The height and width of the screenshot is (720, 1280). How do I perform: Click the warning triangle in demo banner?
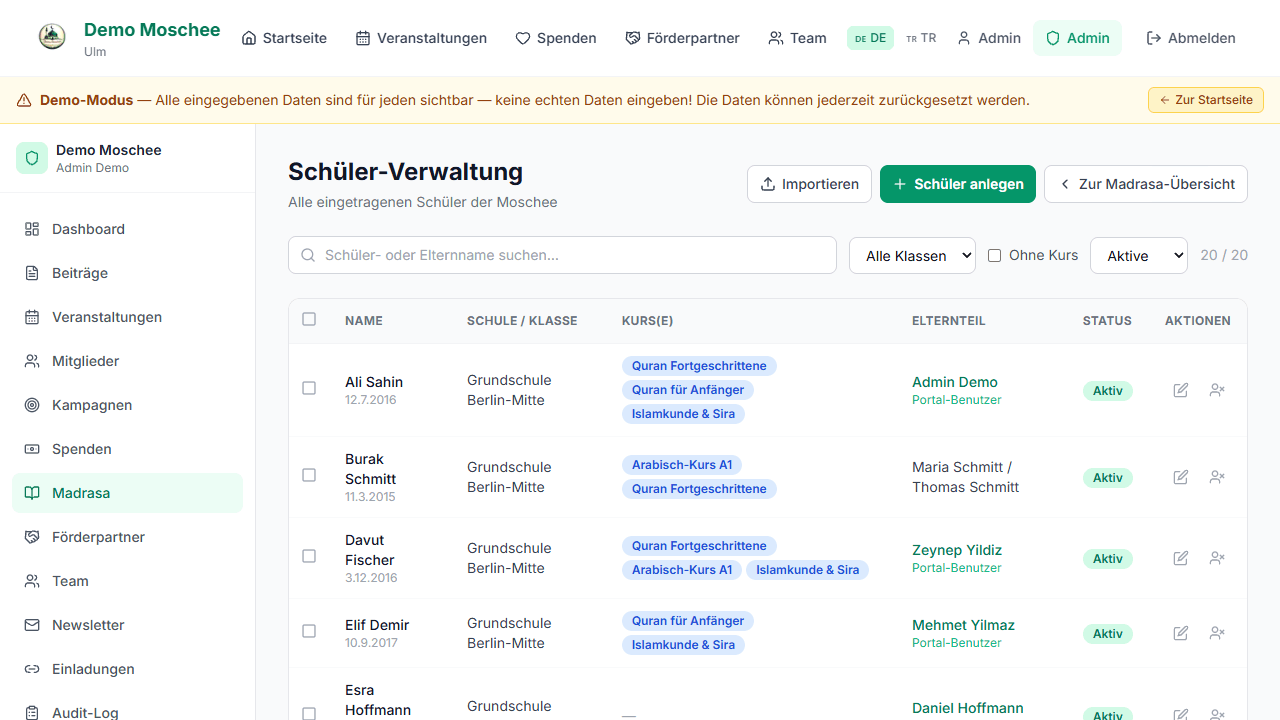coord(24,100)
